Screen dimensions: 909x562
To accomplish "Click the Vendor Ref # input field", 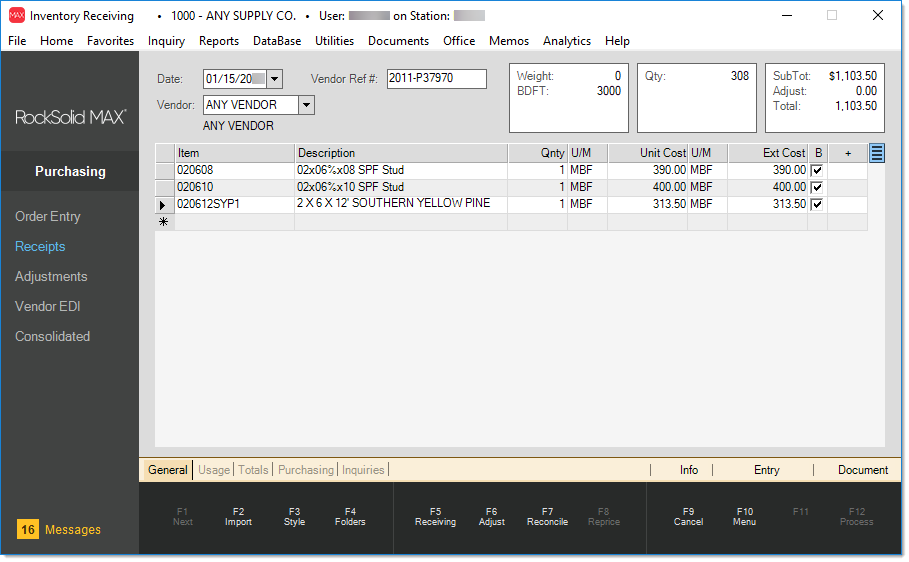I will pyautogui.click(x=437, y=78).
